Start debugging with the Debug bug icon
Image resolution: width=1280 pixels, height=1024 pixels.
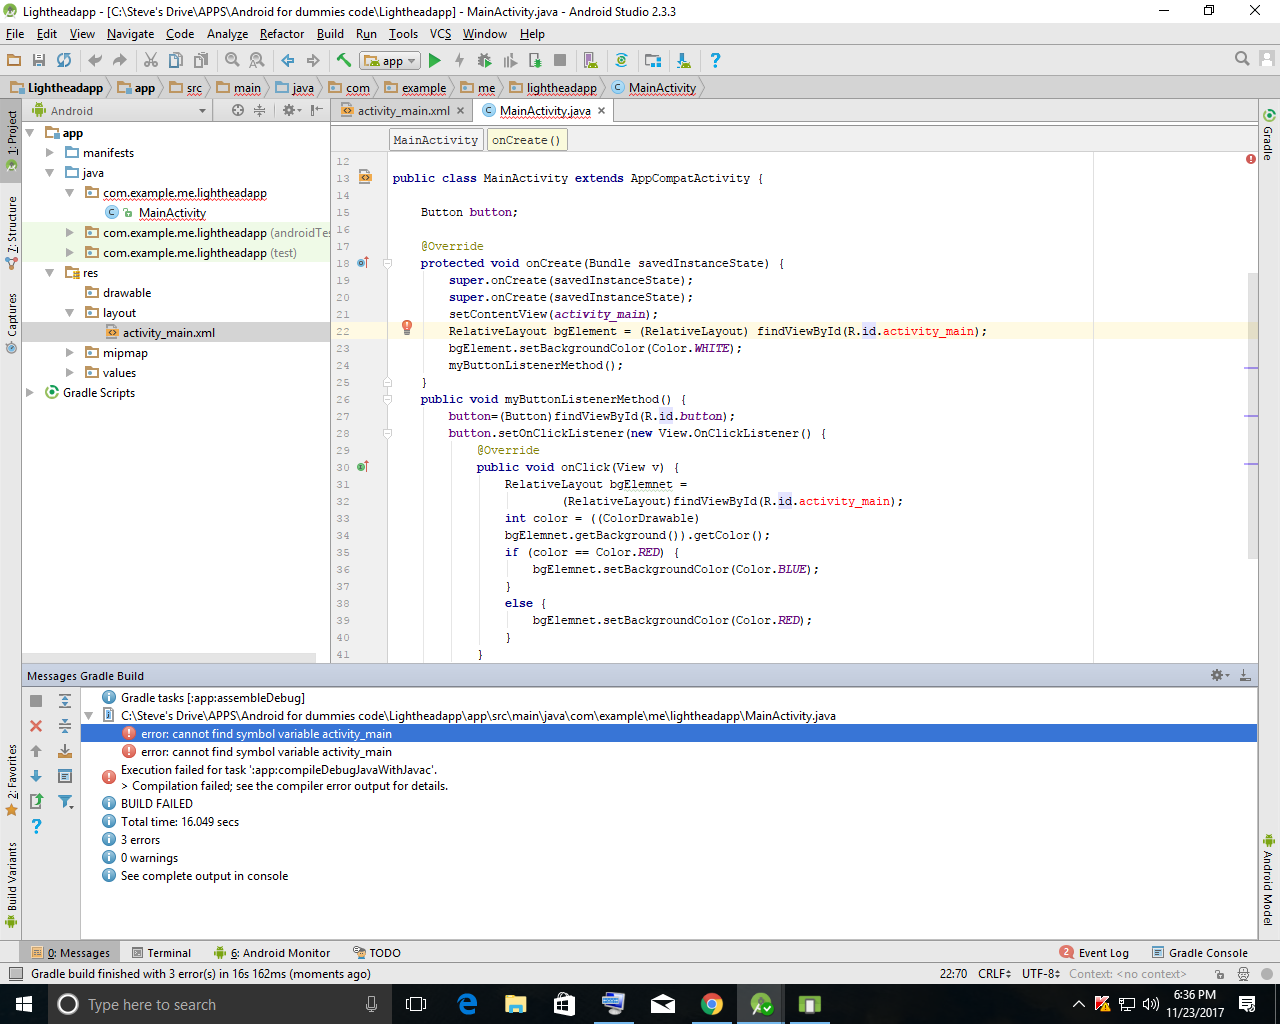tap(484, 61)
